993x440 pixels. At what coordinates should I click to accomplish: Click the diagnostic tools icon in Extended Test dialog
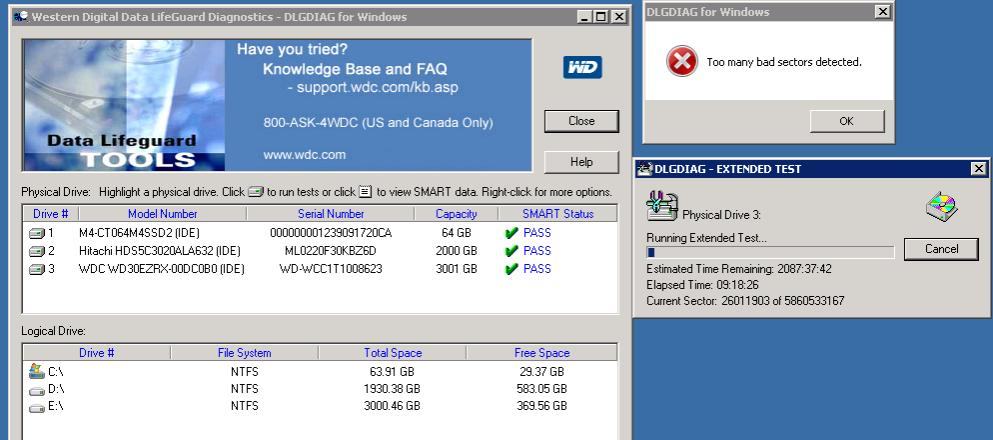pyautogui.click(x=661, y=206)
